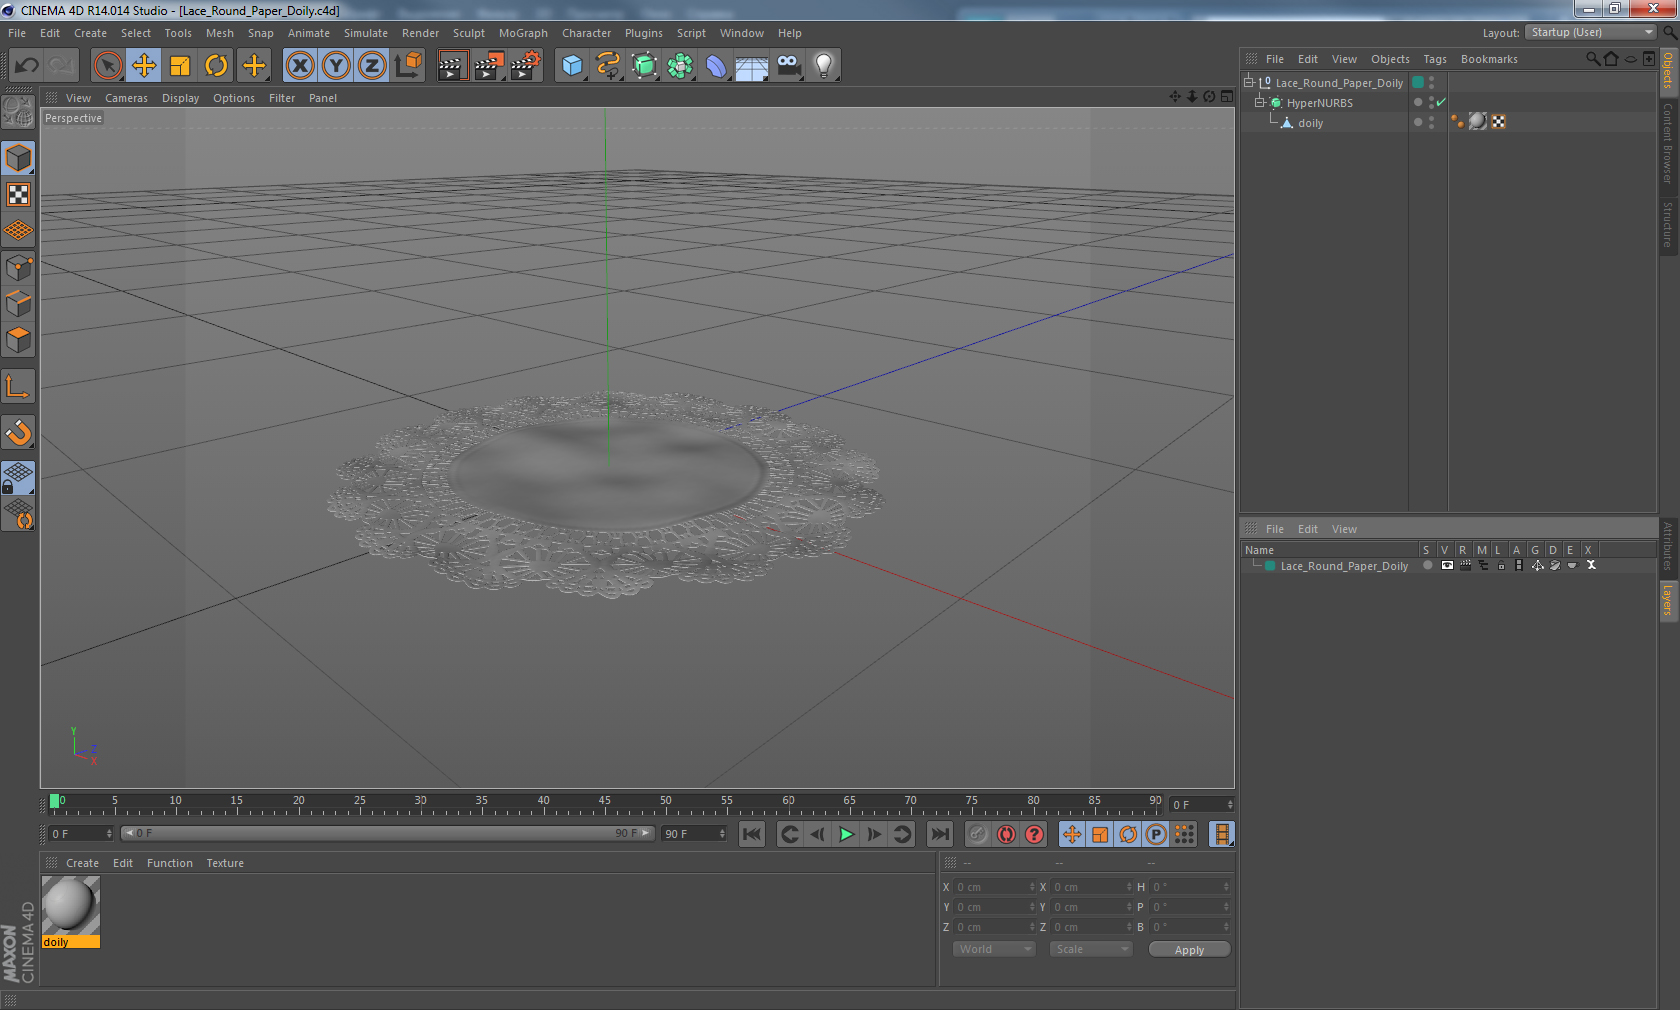
Task: Open the Simulate menu
Action: [x=366, y=33]
